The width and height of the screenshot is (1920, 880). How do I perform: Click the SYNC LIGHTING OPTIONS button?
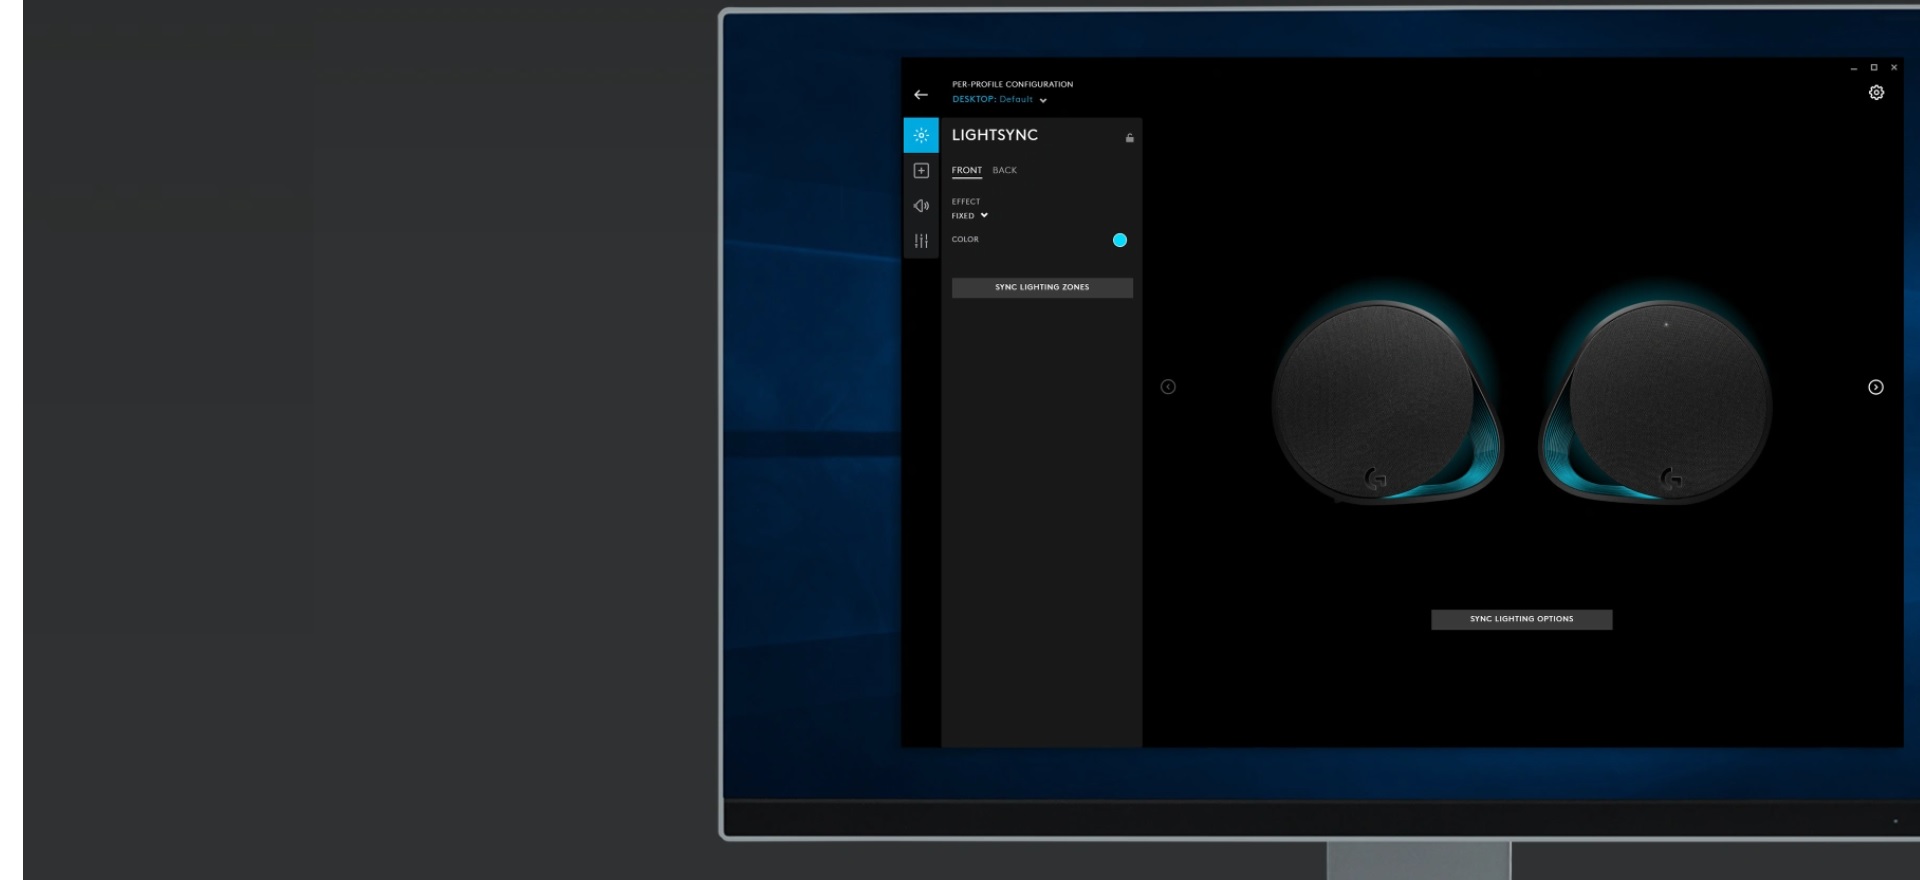point(1521,620)
